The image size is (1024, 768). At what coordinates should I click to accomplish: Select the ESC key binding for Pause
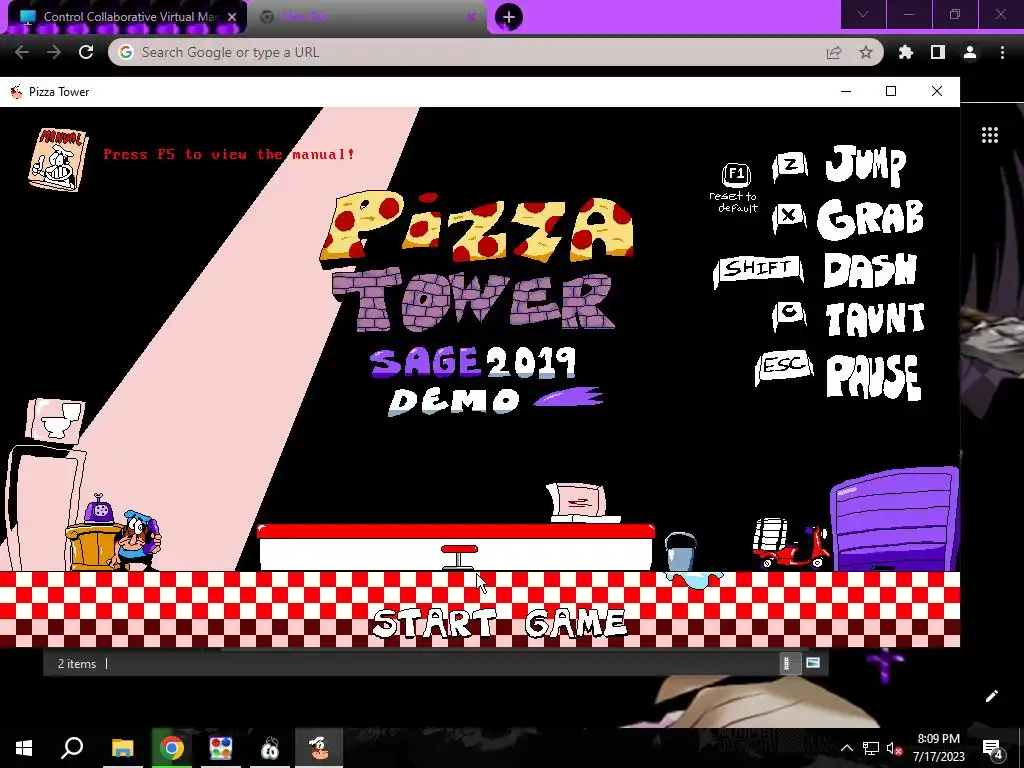(784, 366)
